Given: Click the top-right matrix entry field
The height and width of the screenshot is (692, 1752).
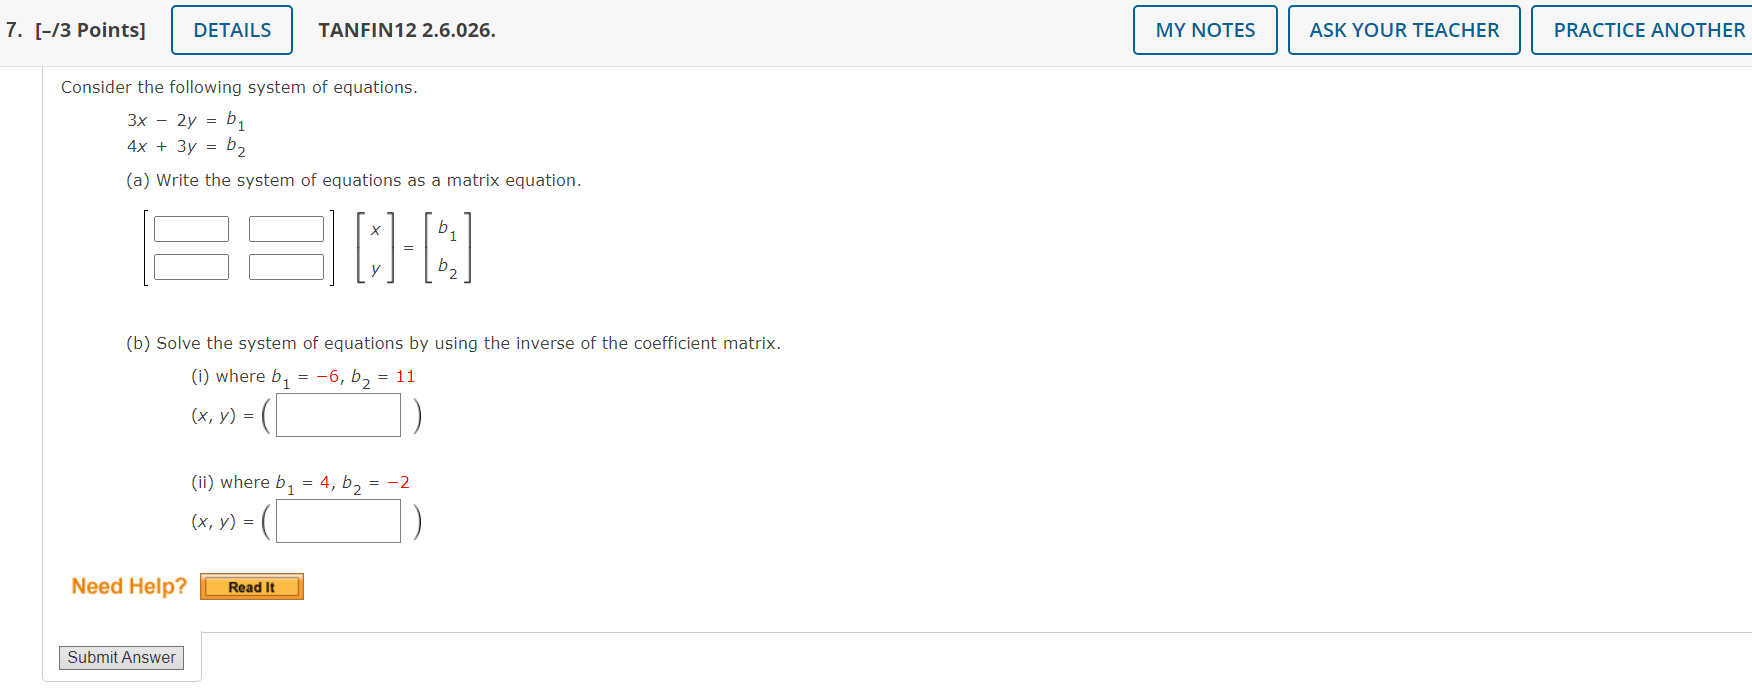Looking at the screenshot, I should coord(286,228).
